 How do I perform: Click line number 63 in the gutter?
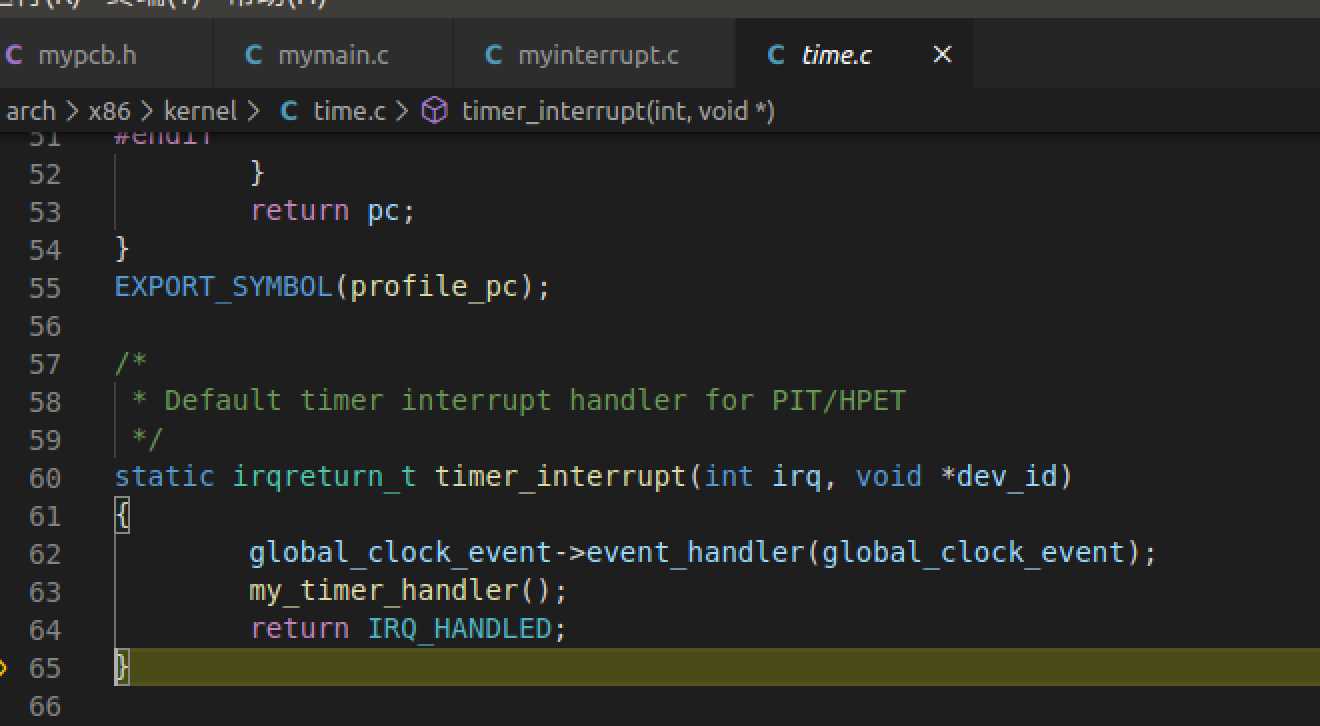pos(45,592)
